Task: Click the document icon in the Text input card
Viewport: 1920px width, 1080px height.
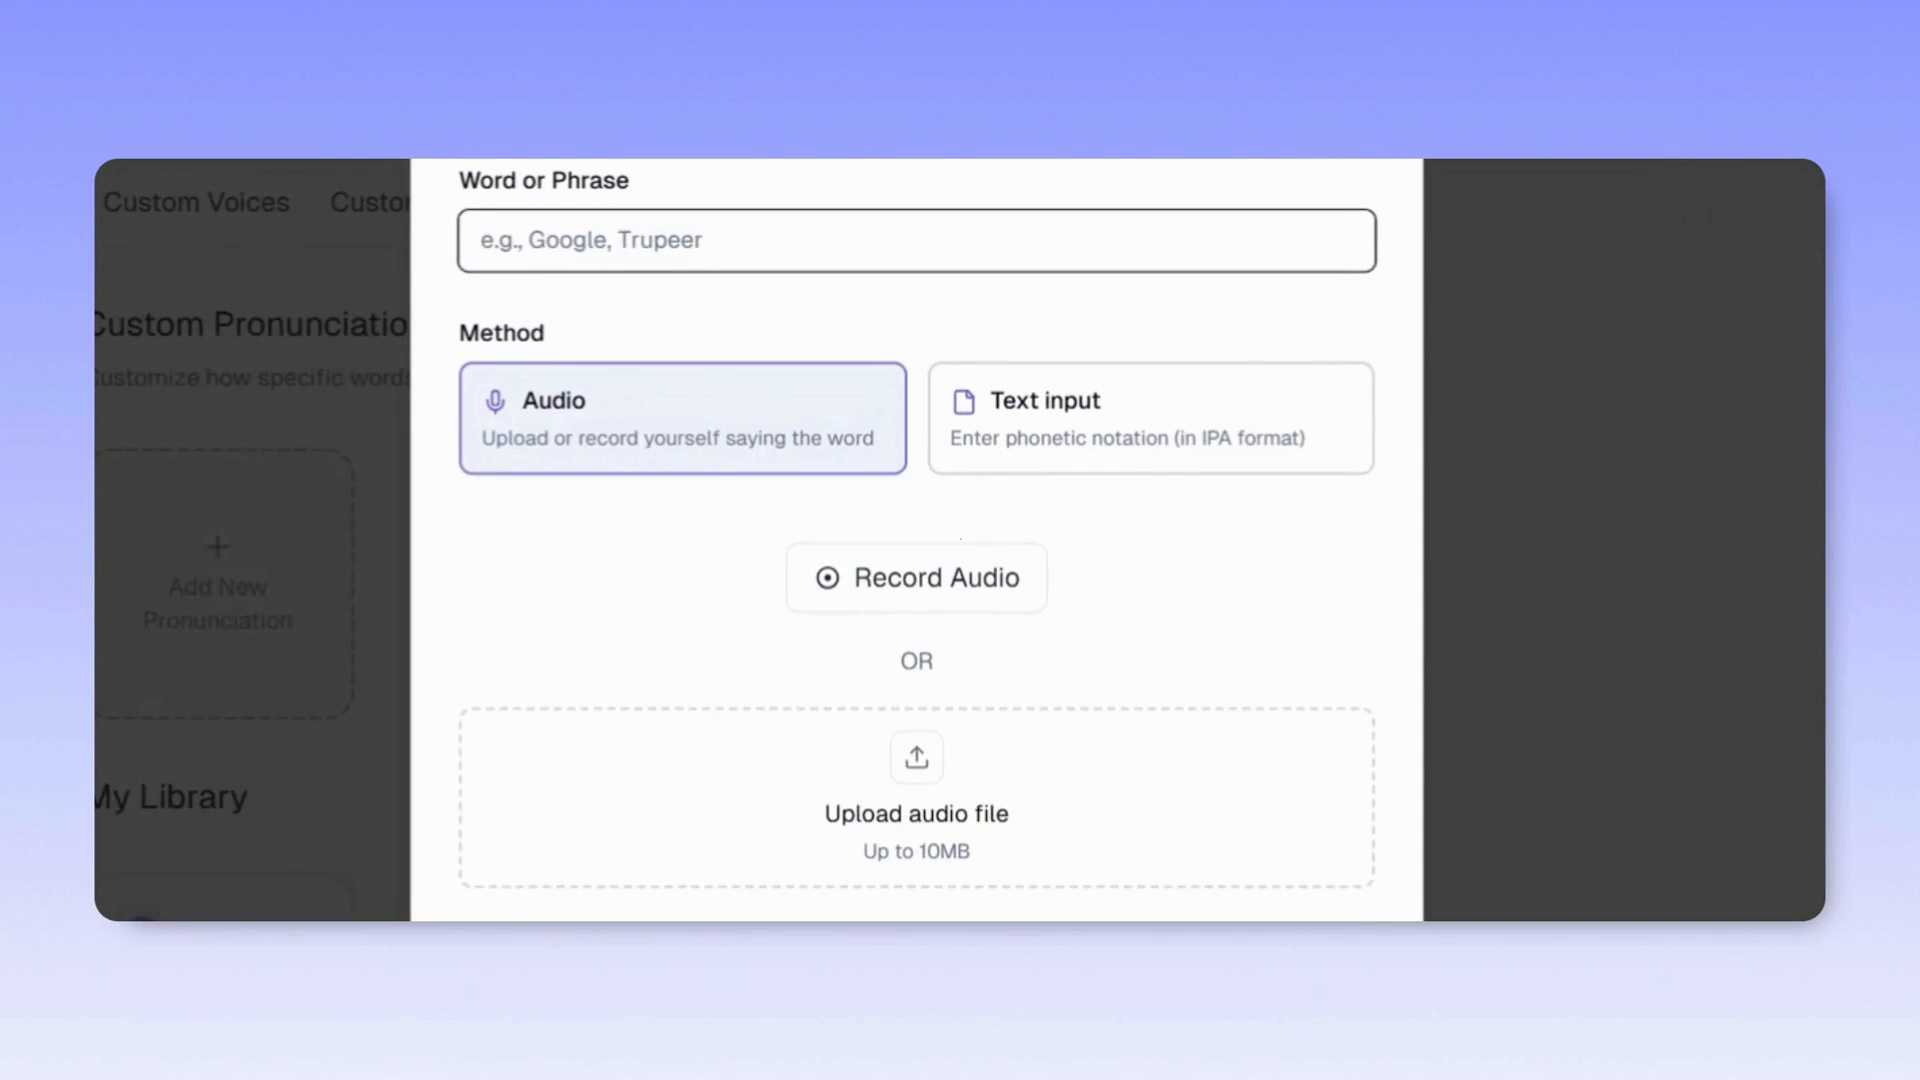Action: (963, 401)
